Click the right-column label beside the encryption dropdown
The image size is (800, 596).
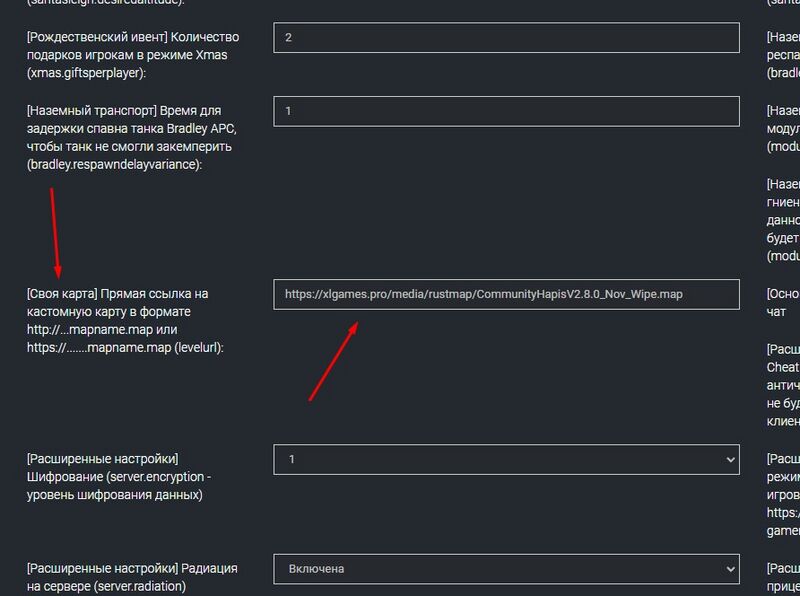pos(783,485)
